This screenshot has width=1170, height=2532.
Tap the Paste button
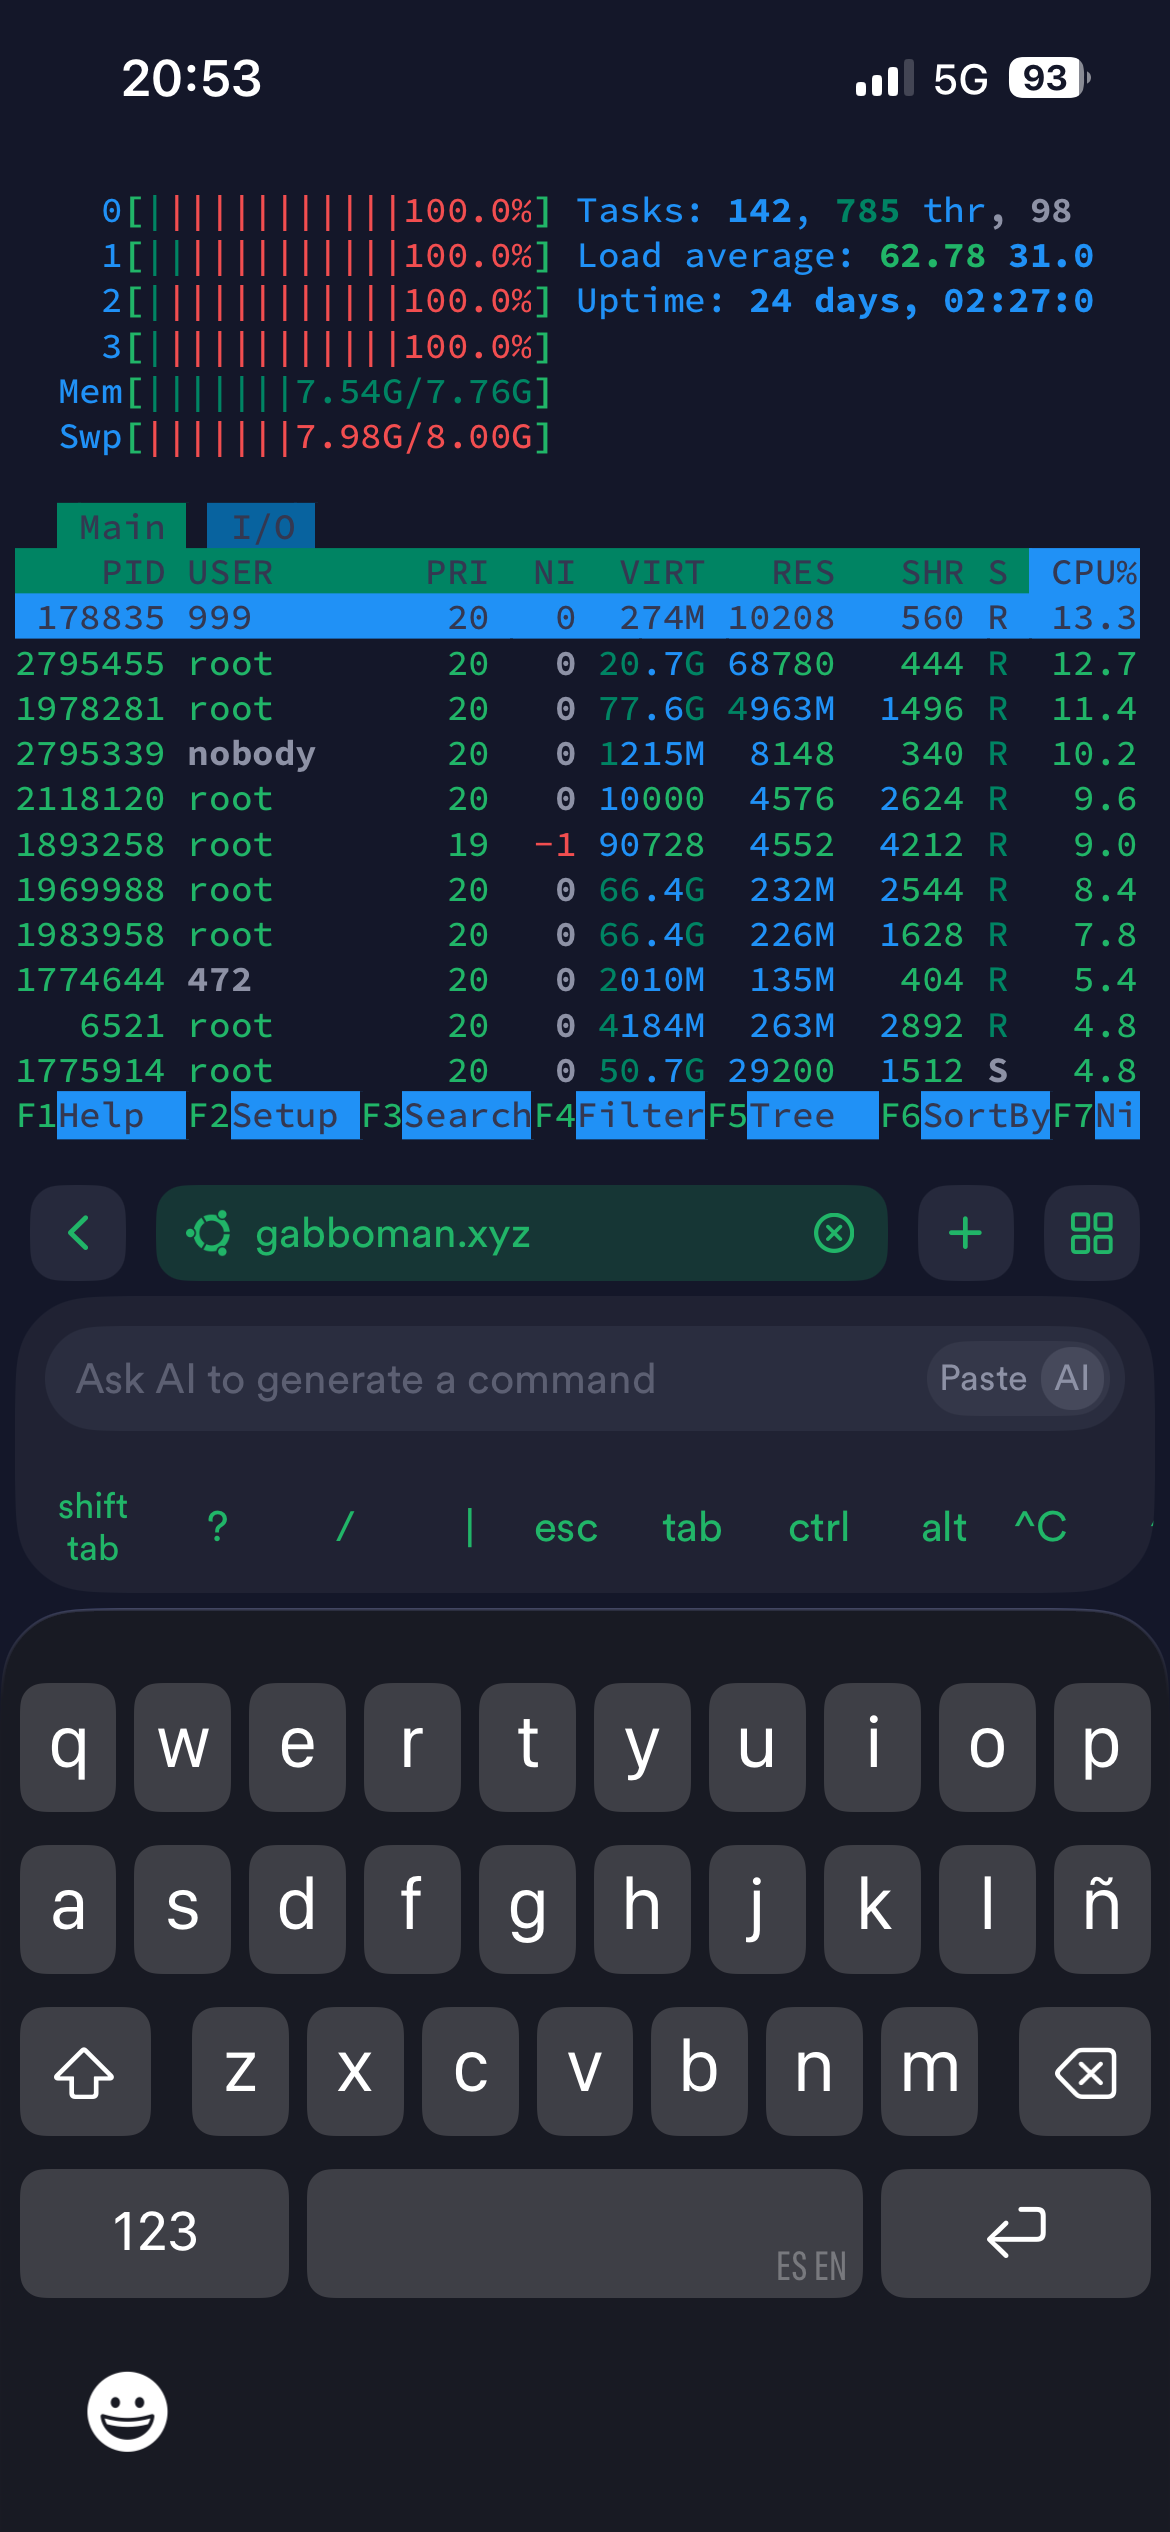click(983, 1378)
